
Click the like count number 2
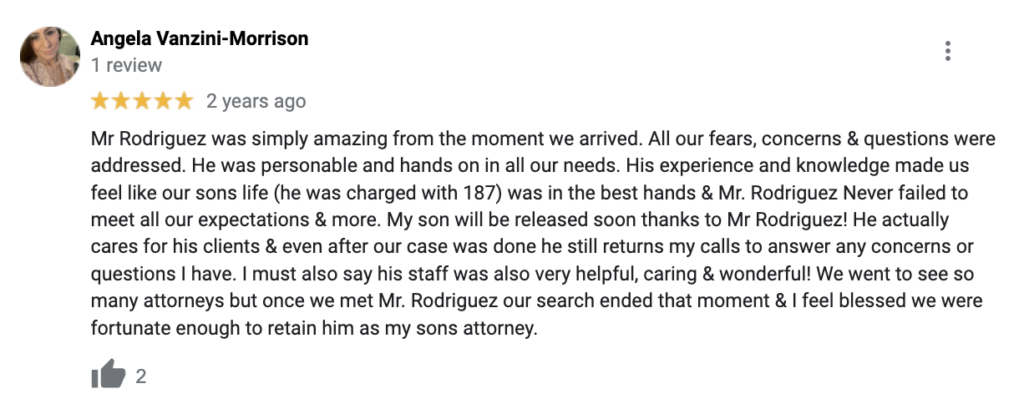tap(141, 377)
